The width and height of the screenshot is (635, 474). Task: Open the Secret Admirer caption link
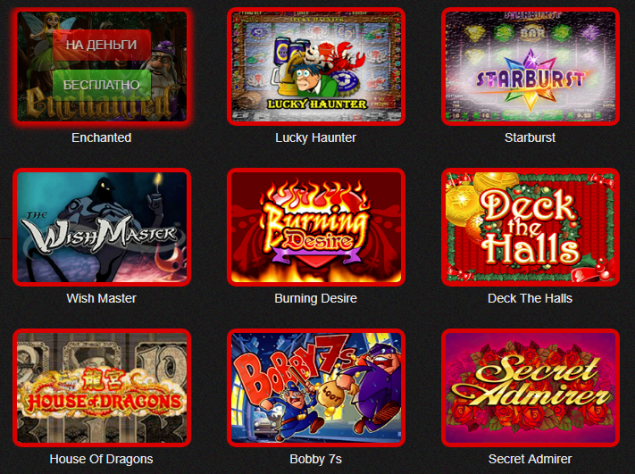530,459
